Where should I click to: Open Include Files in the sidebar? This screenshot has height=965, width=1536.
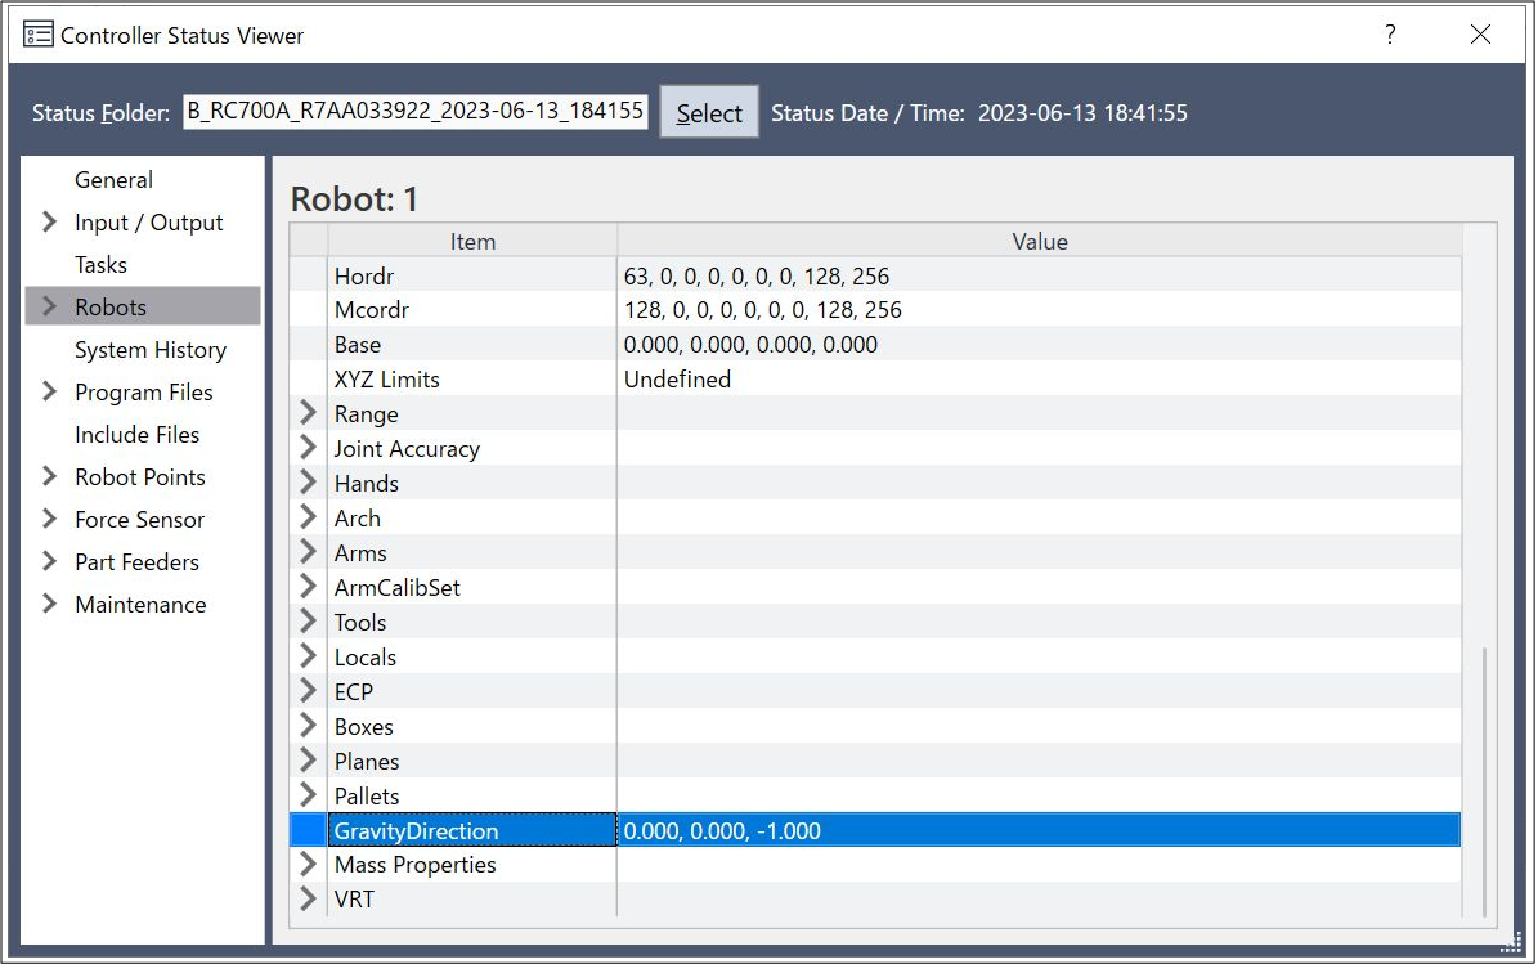137,435
